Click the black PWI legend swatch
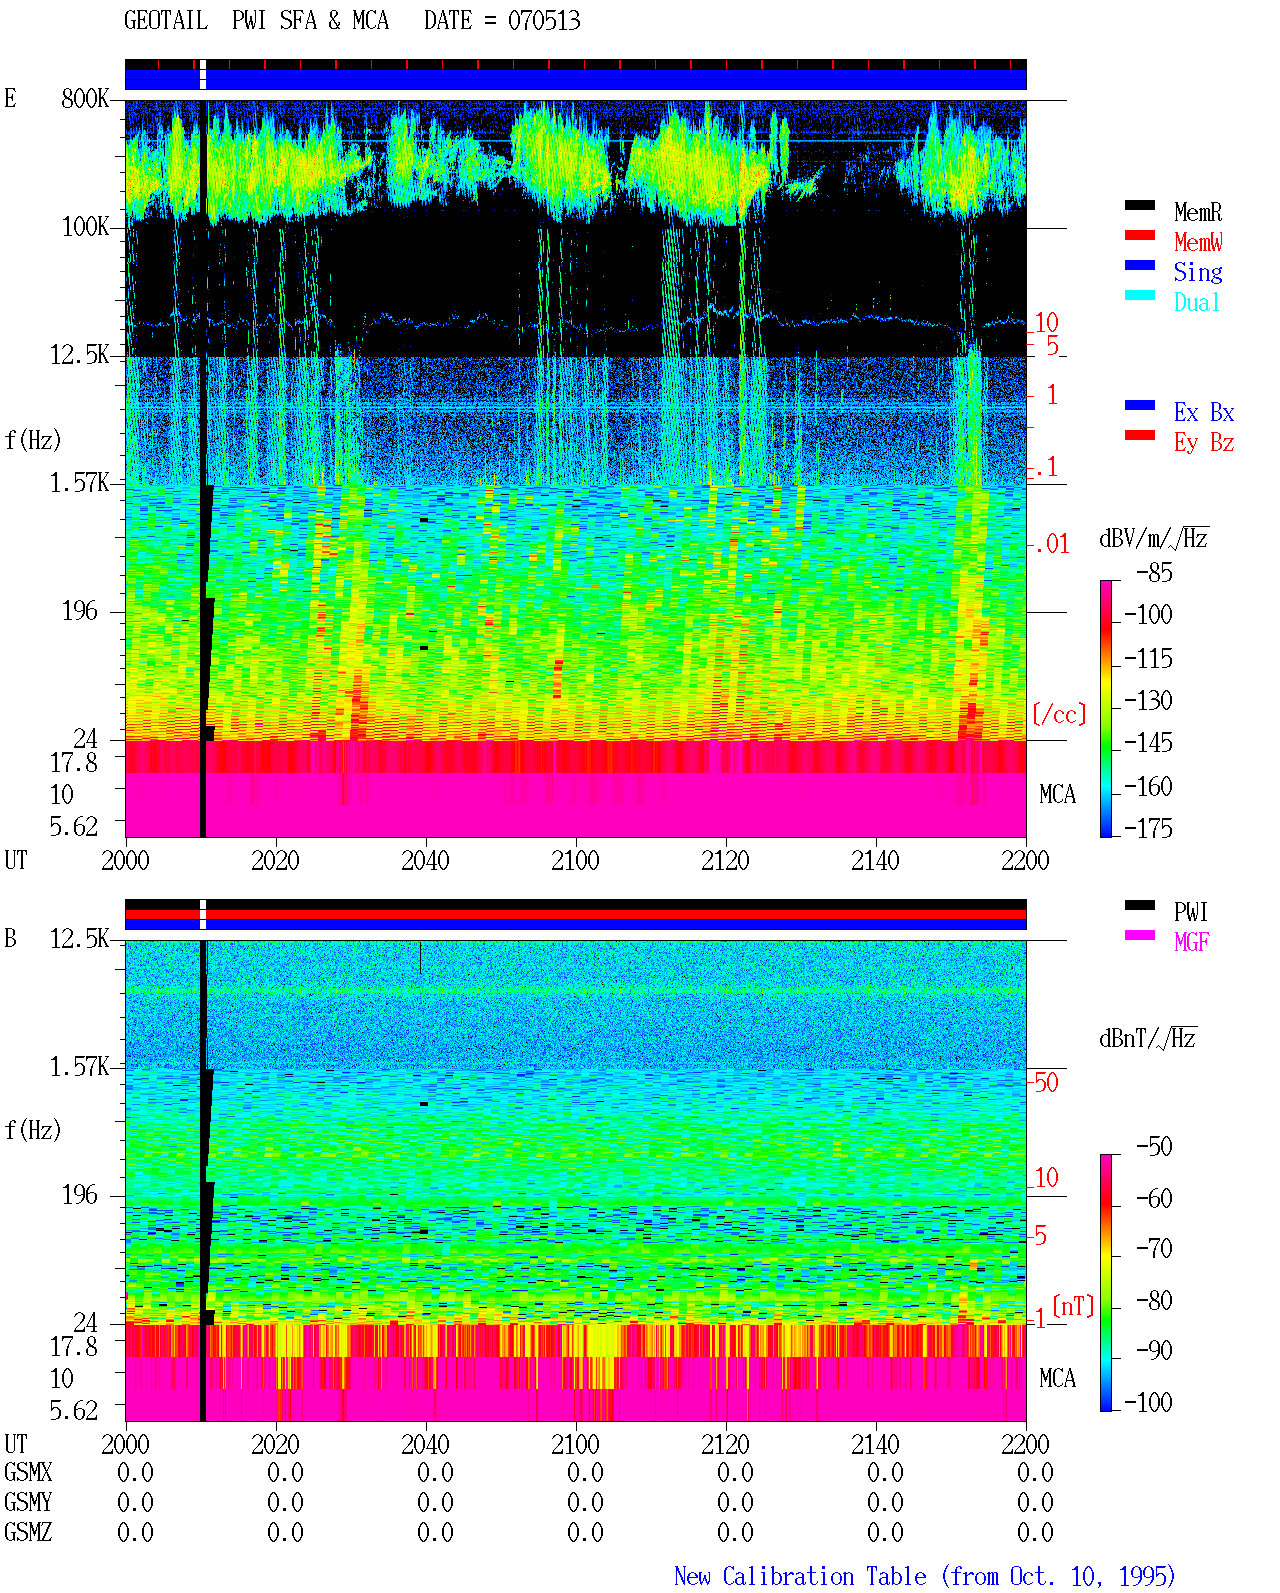1280x1593 pixels. (1140, 905)
